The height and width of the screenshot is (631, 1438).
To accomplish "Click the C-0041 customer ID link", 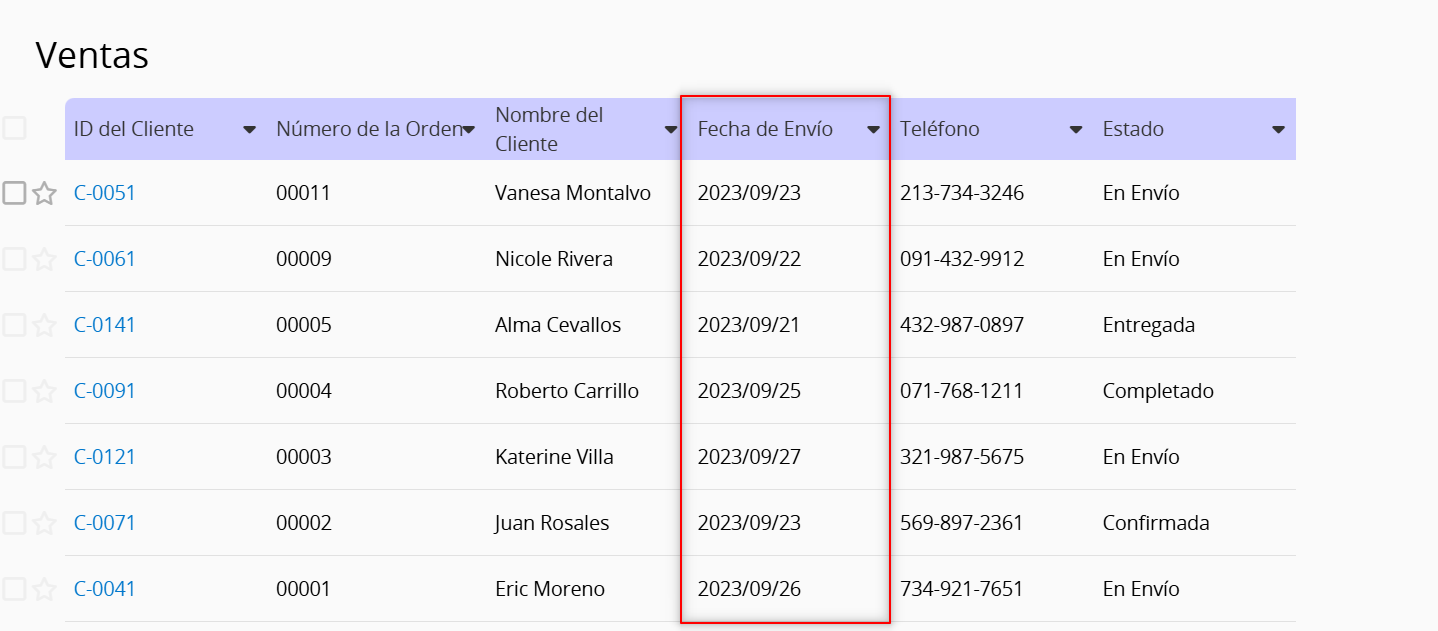I will (105, 589).
